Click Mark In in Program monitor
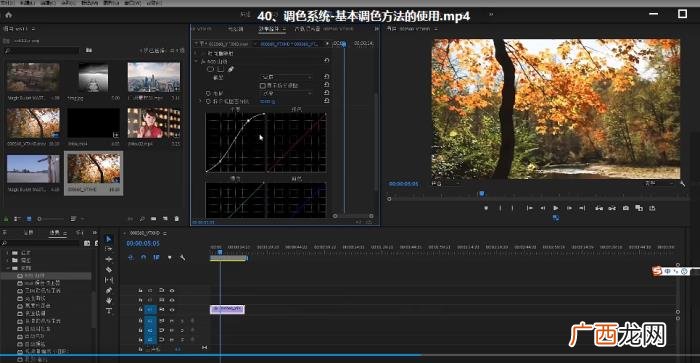 [500, 208]
